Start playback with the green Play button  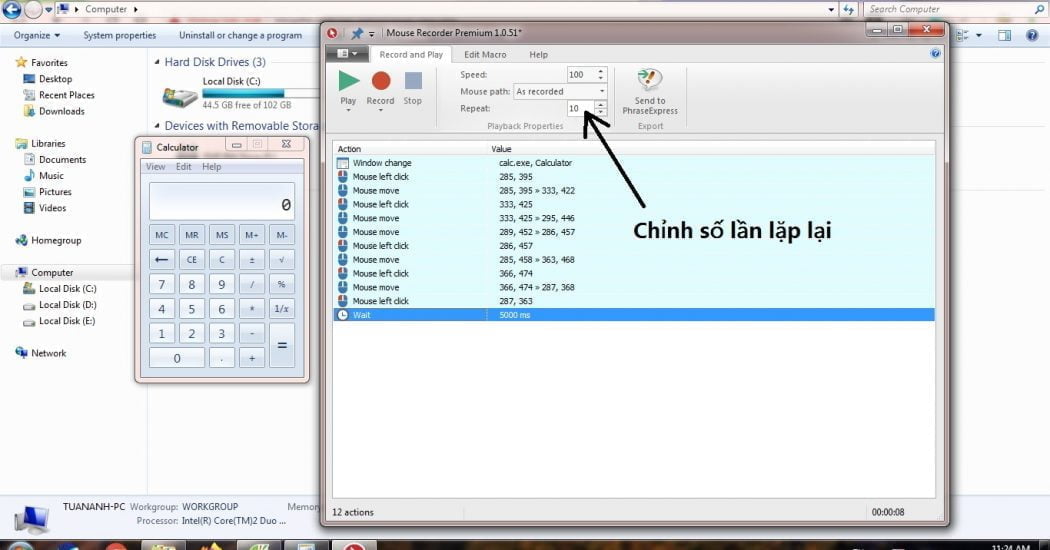pos(348,81)
